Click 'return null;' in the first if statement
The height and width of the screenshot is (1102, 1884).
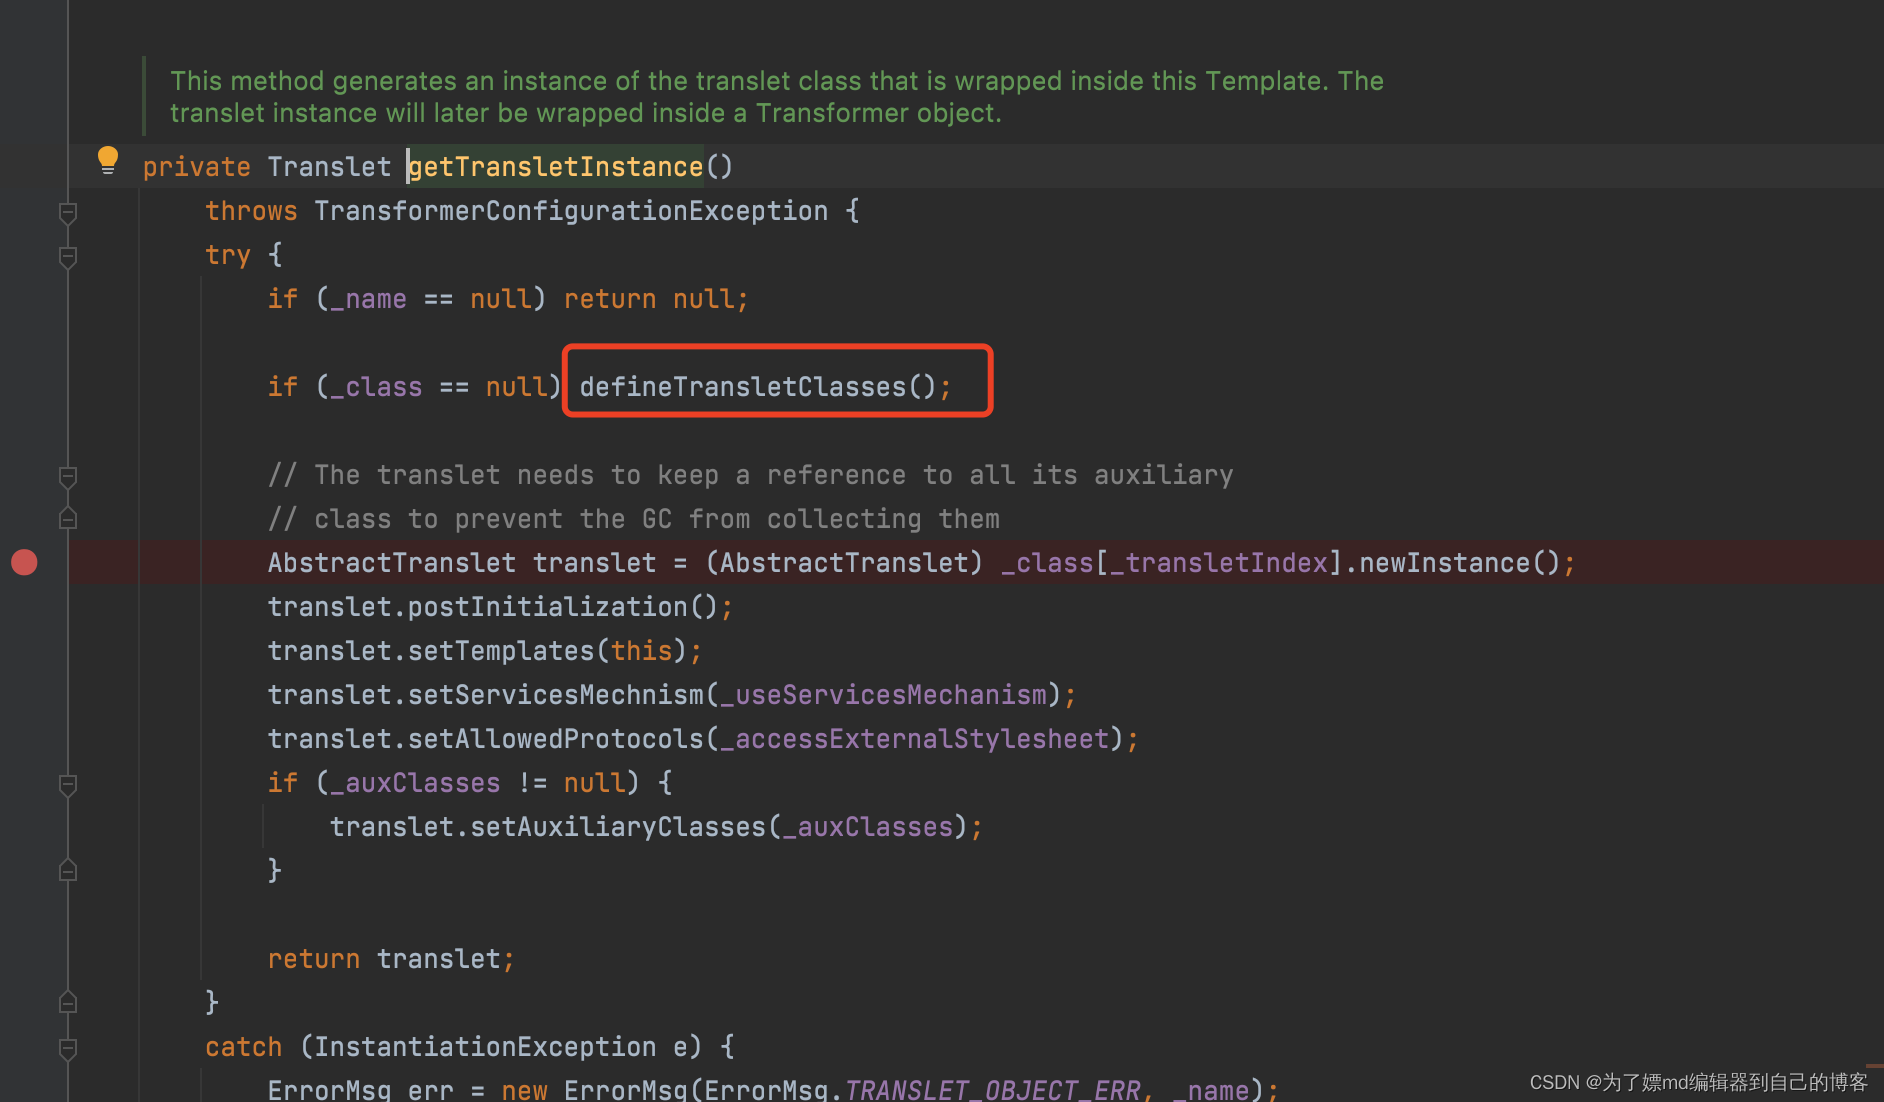pyautogui.click(x=656, y=299)
